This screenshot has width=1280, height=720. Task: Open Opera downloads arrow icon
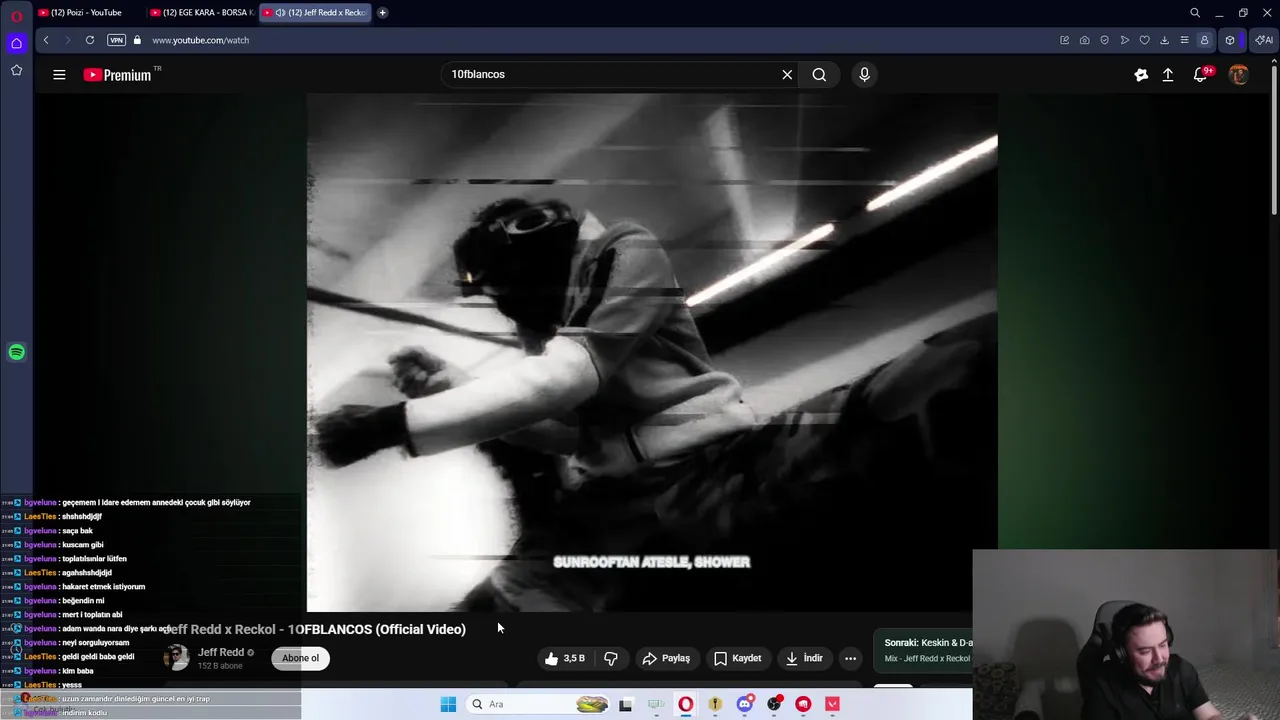tap(1164, 40)
